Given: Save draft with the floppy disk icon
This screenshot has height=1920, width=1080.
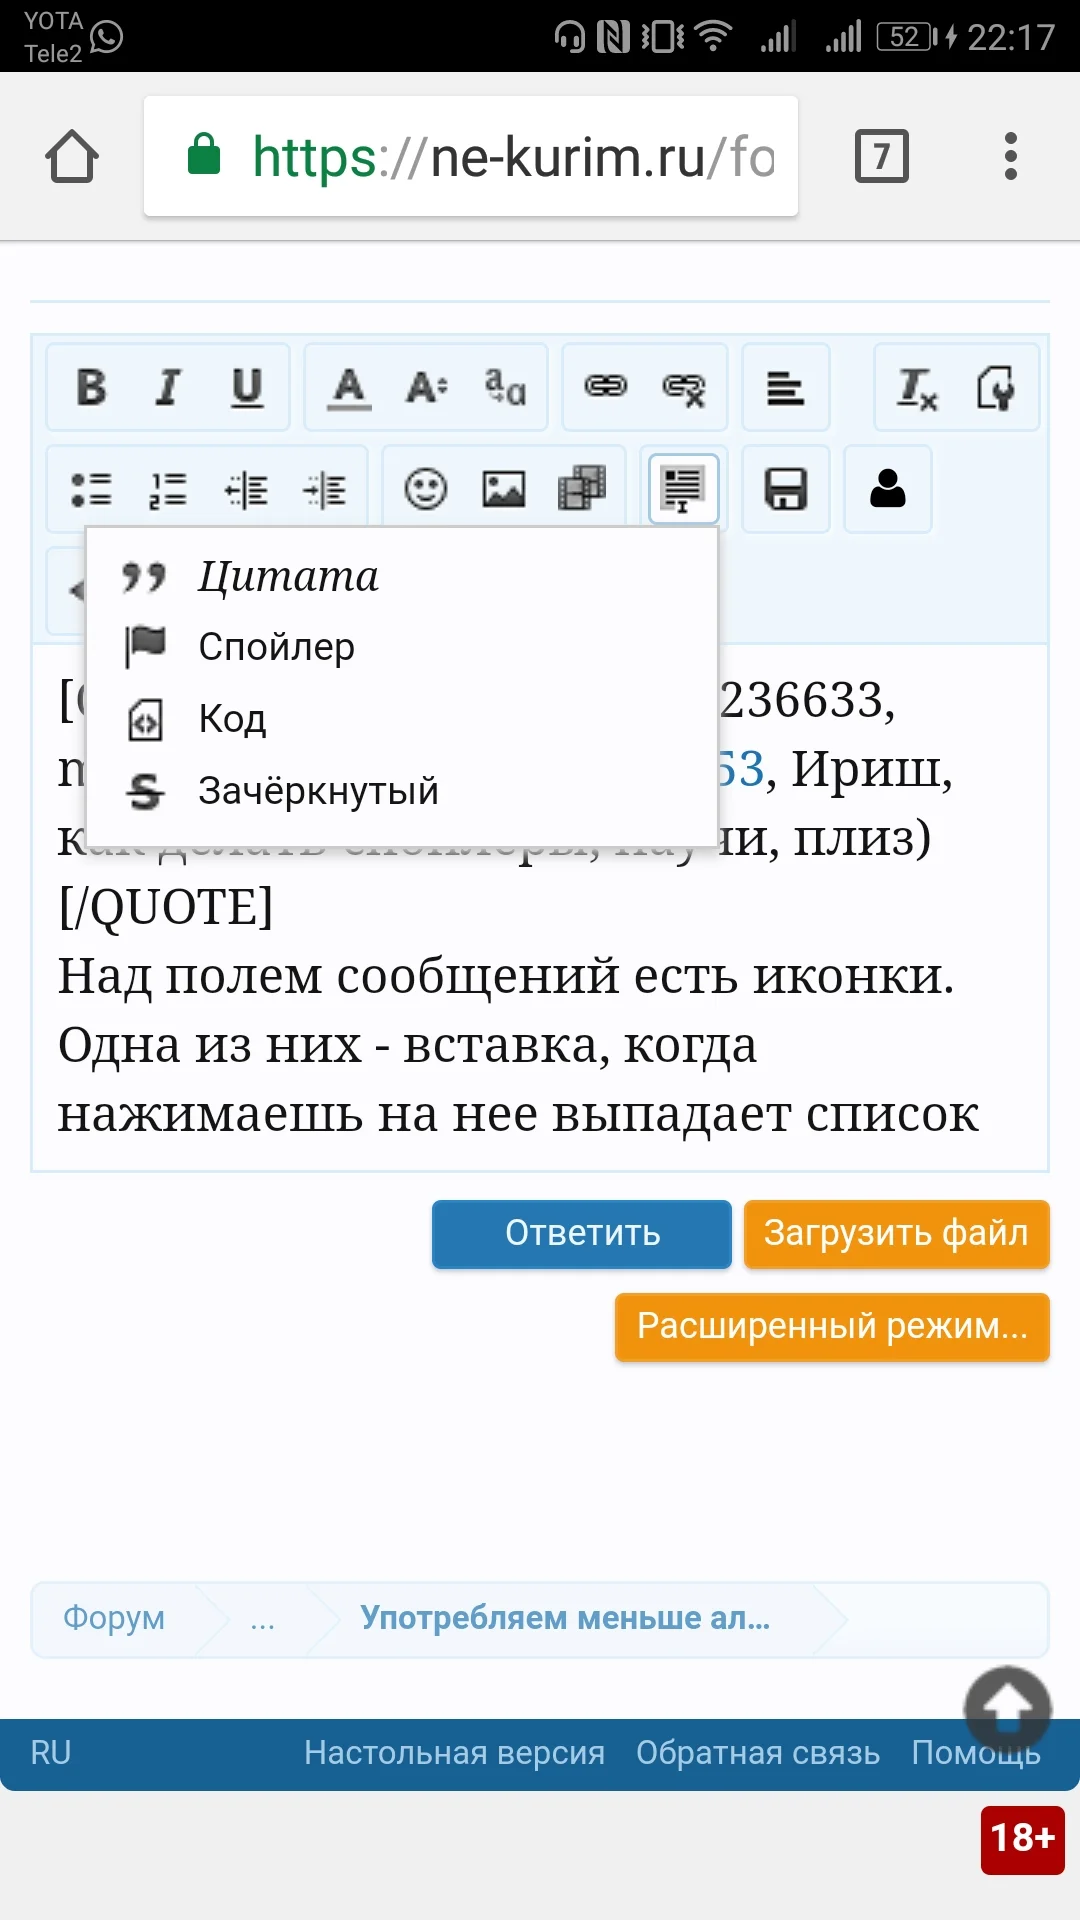Looking at the screenshot, I should (786, 490).
